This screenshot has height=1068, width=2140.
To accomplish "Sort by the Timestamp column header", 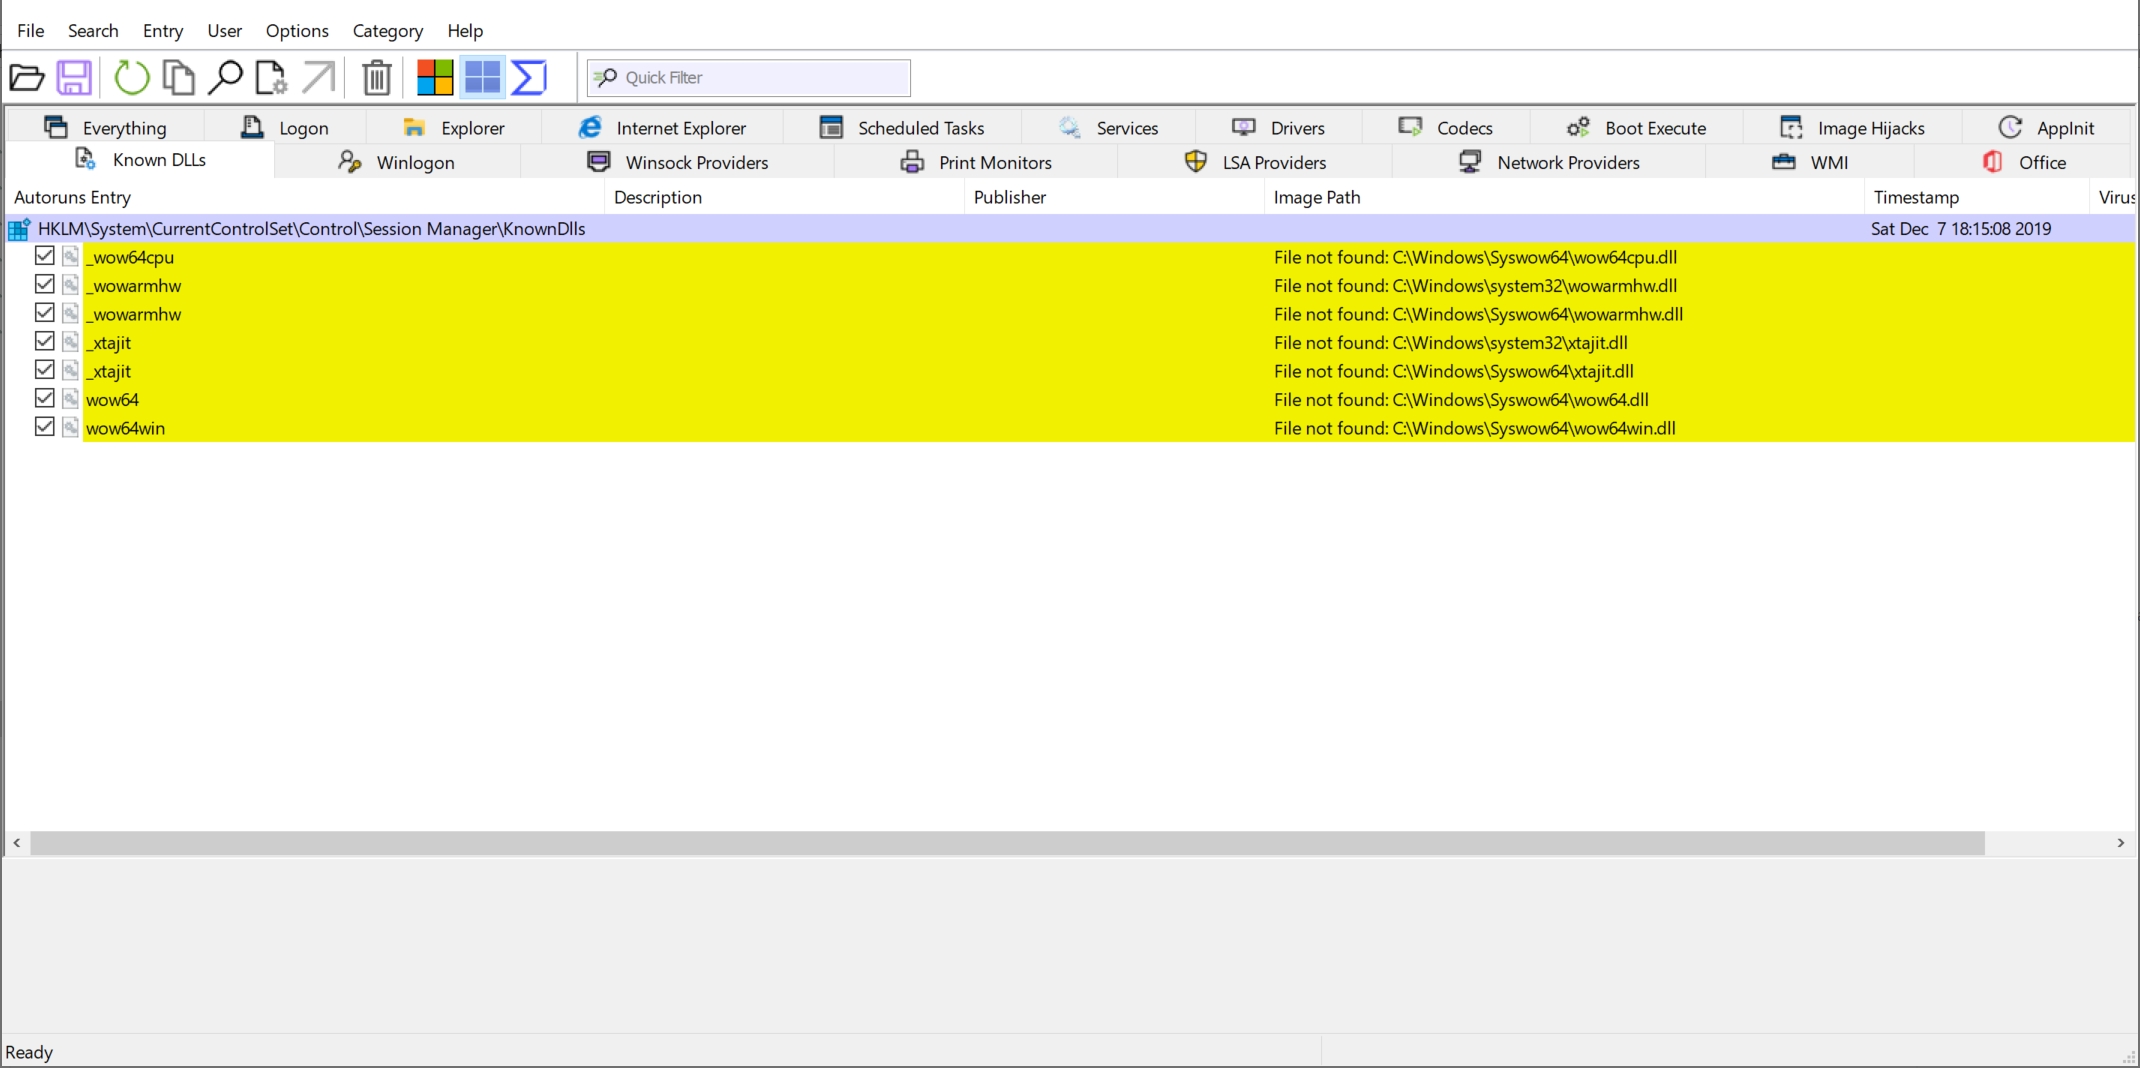I will click(x=1977, y=197).
